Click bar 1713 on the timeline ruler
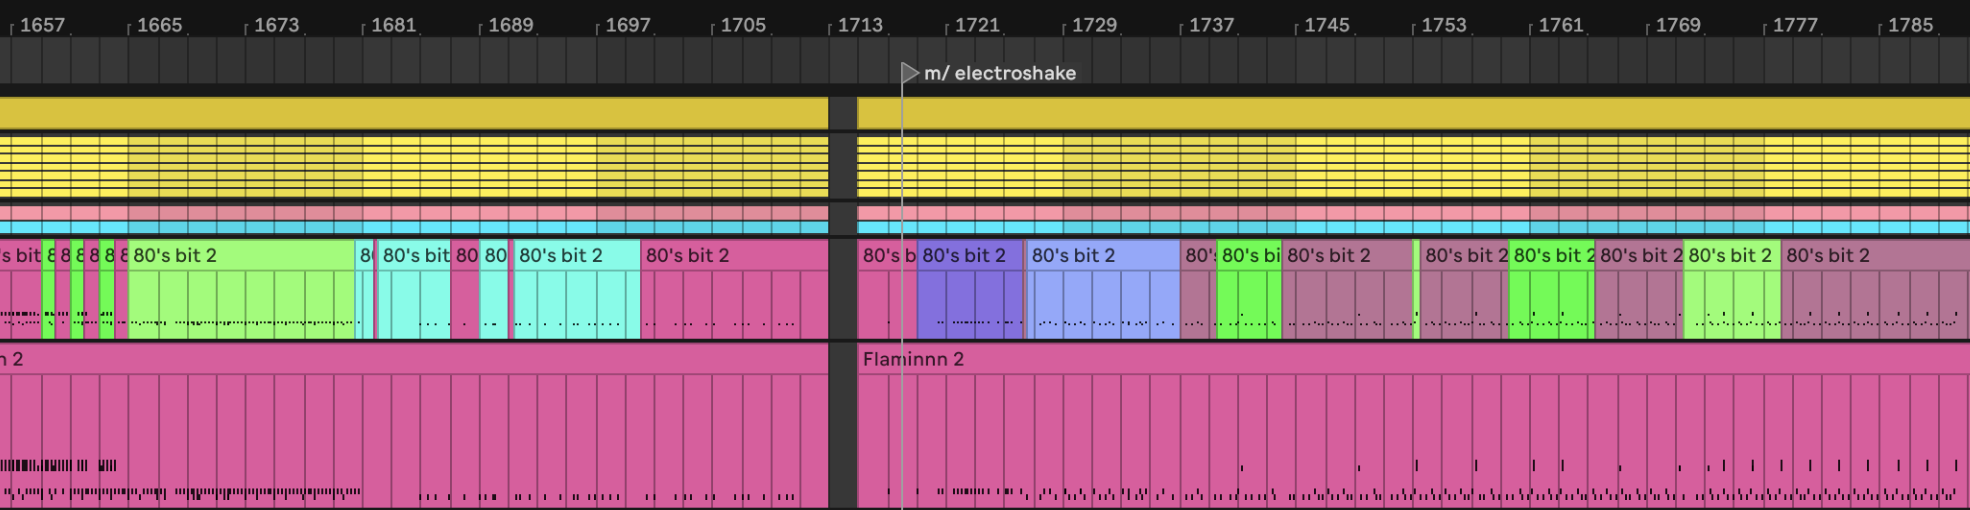The image size is (1970, 510). 859,25
